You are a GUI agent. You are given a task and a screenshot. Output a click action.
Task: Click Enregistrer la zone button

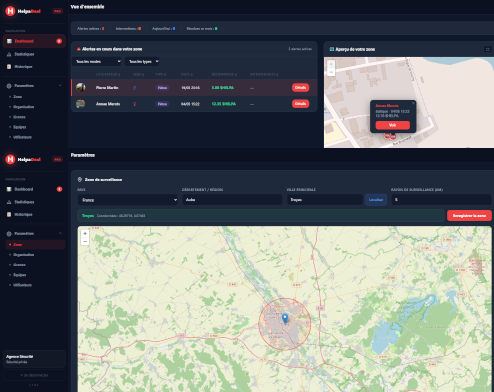[x=469, y=216]
